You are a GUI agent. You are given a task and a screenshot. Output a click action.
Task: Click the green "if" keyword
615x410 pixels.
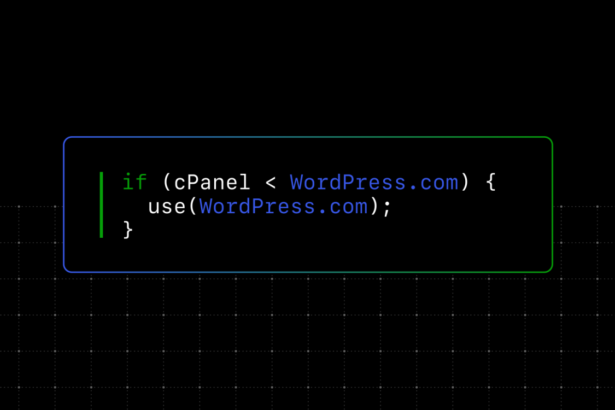point(135,182)
